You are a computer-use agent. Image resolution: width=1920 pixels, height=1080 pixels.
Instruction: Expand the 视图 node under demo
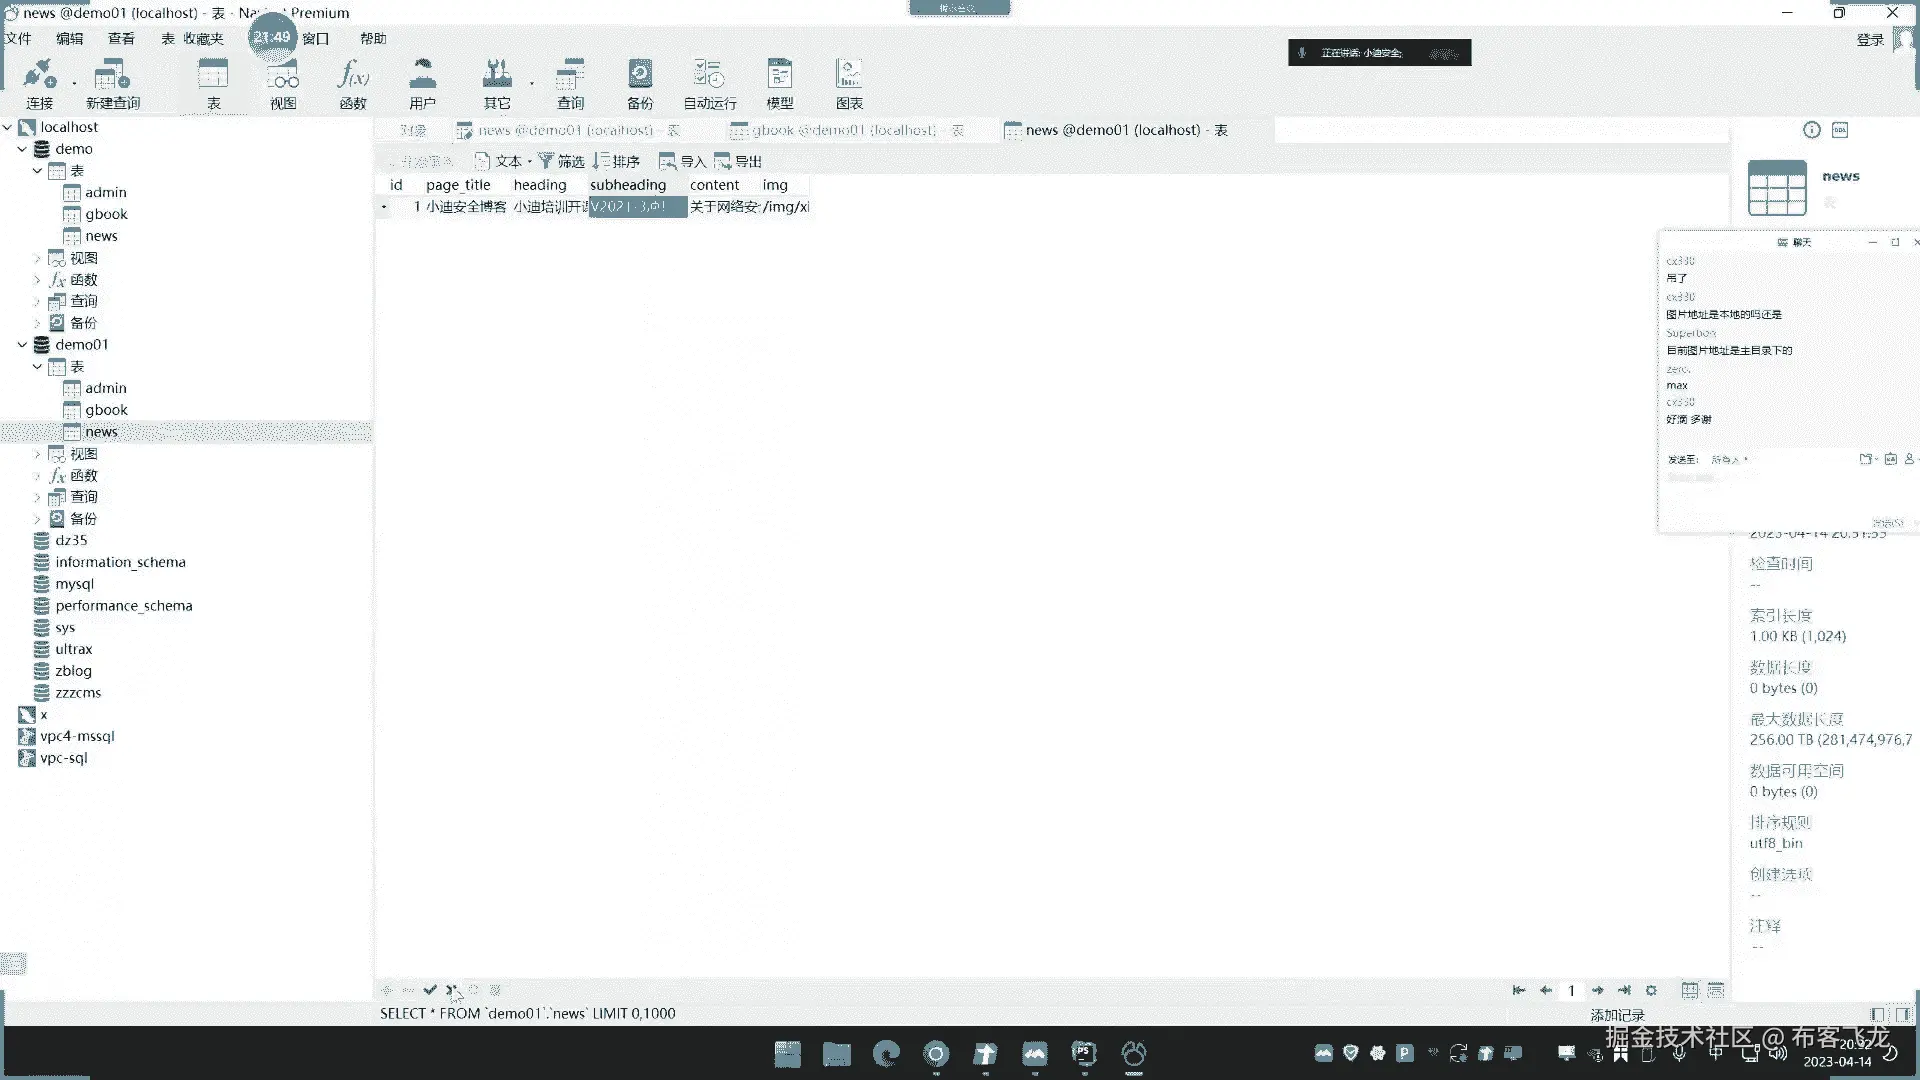pyautogui.click(x=38, y=258)
